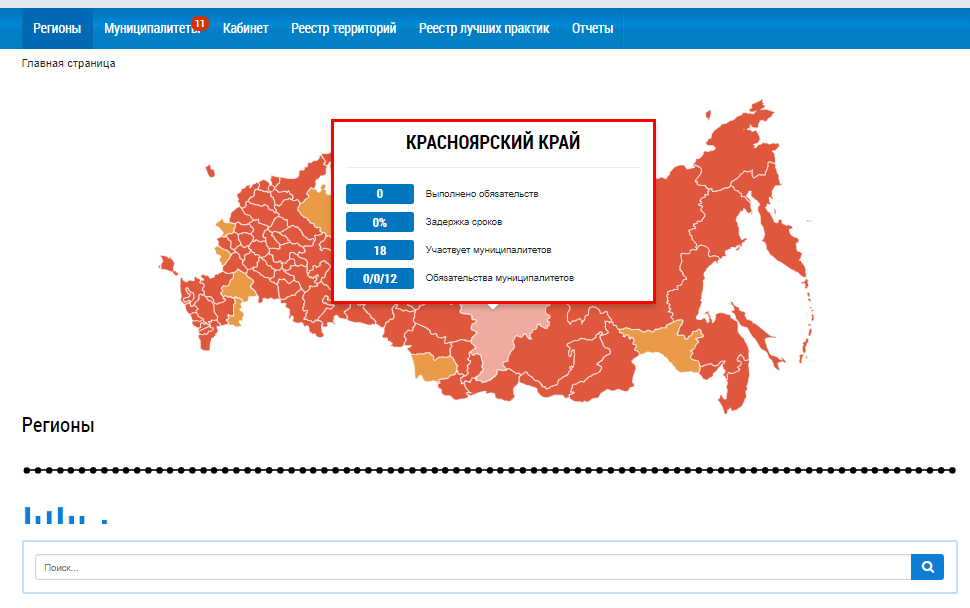Open the Муниципалитеты tab
Viewport: 970px width, 608px height.
click(152, 28)
